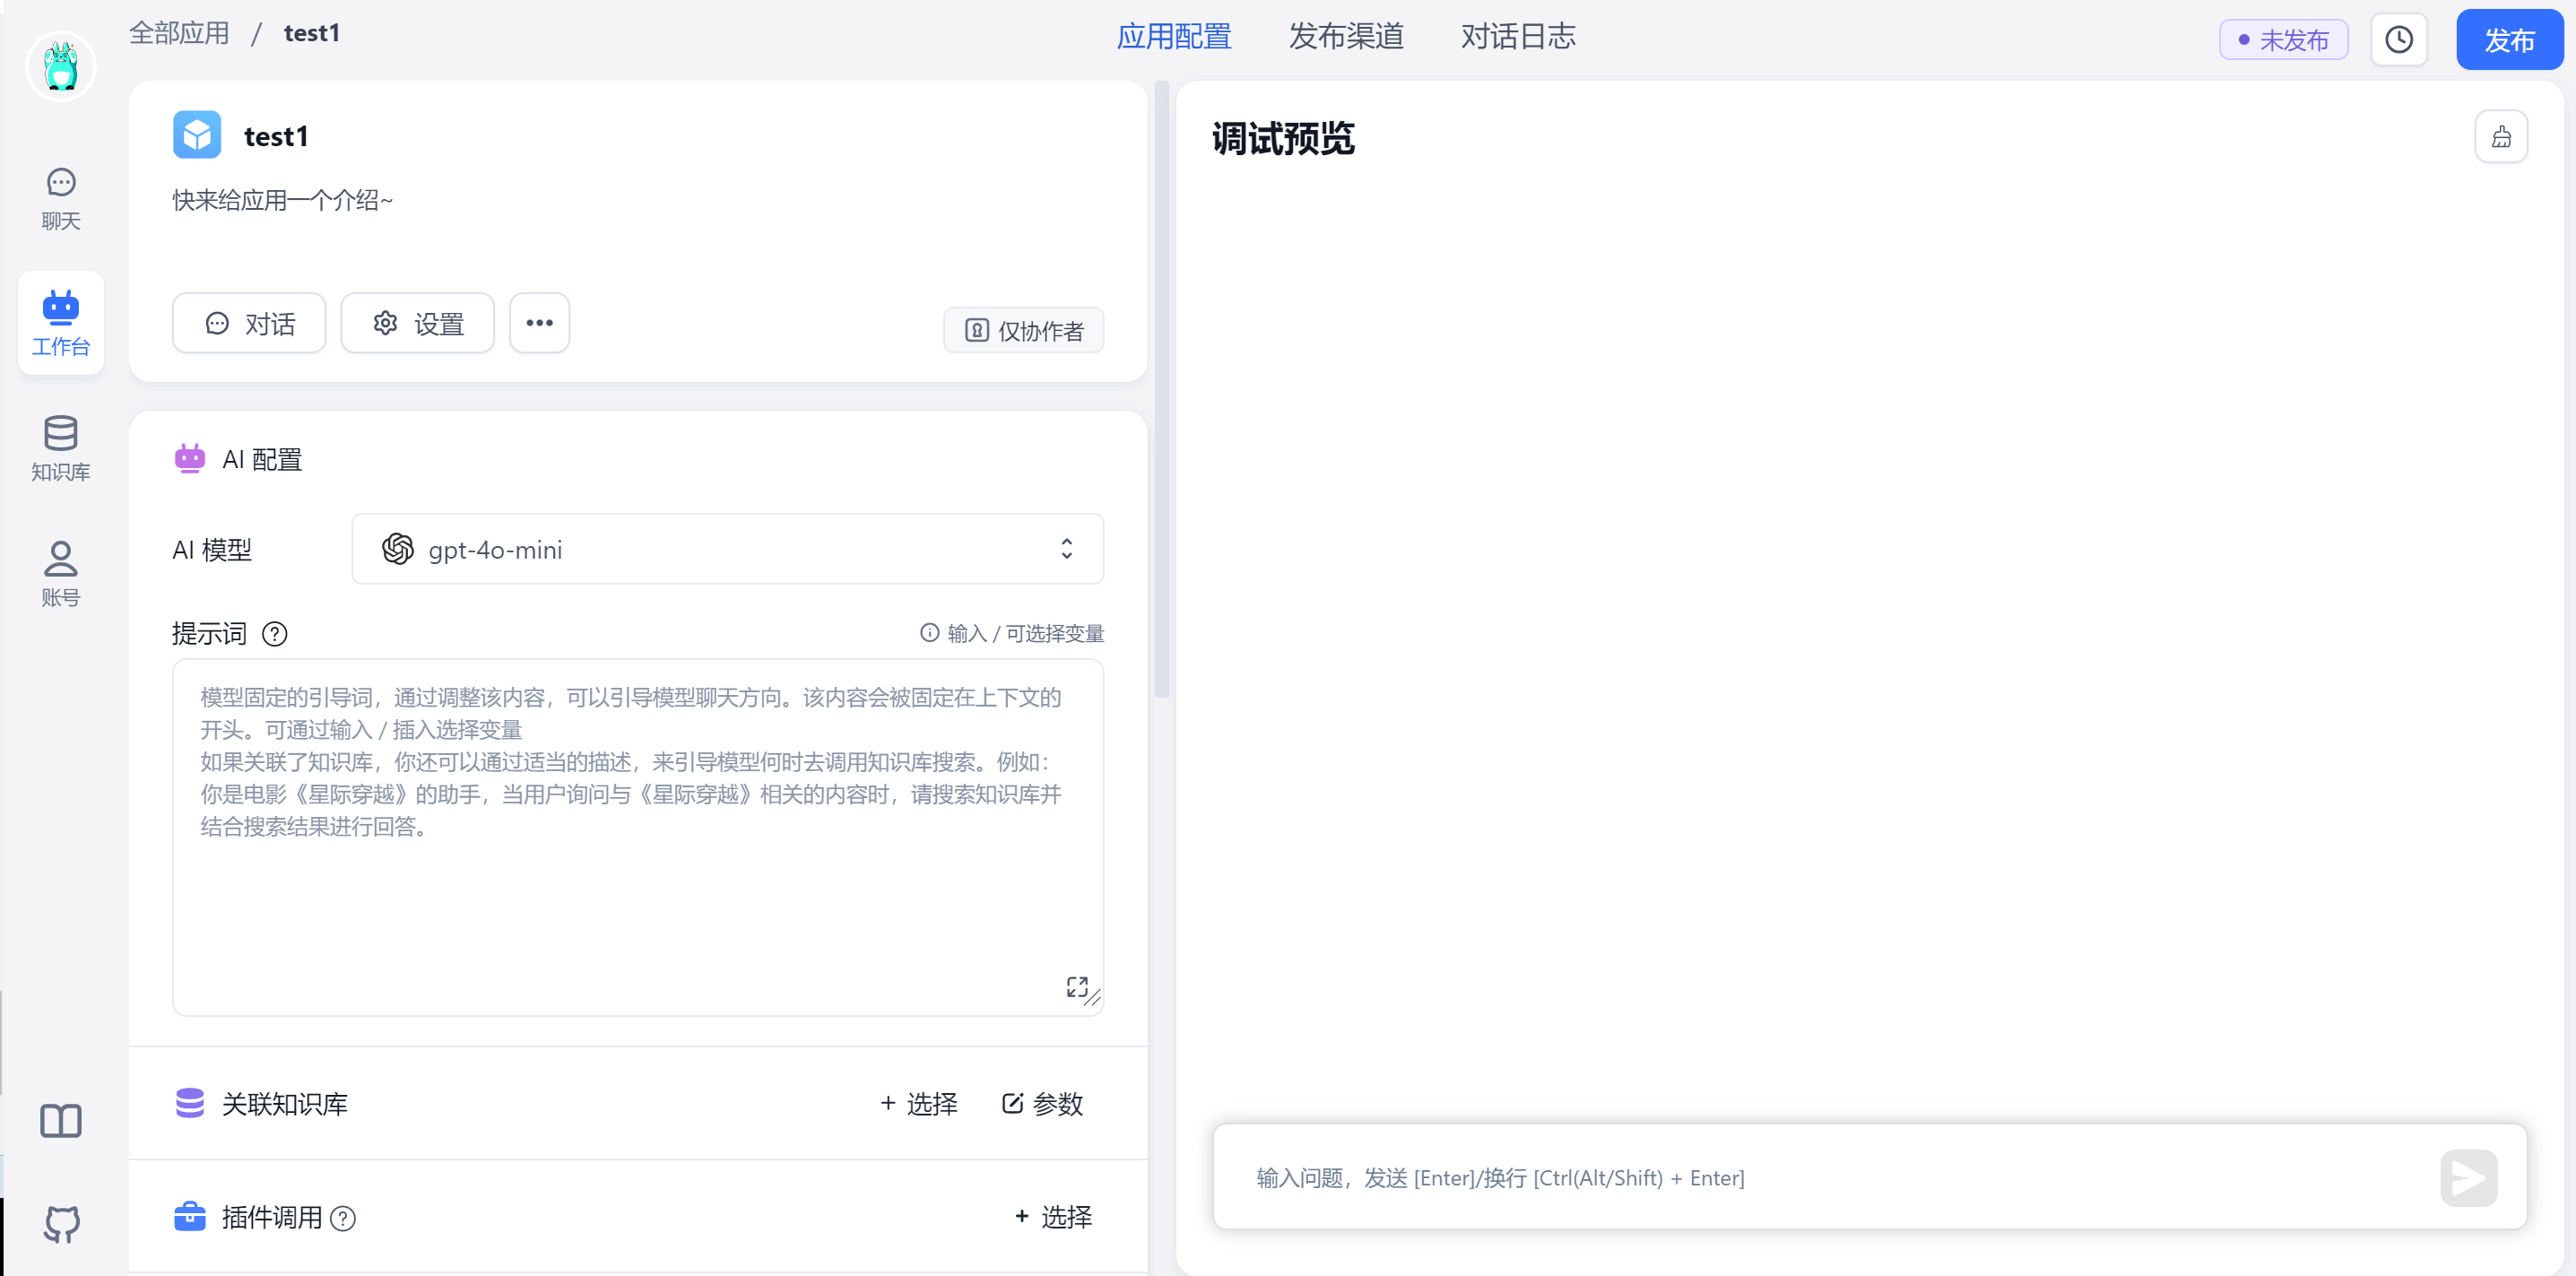The width and height of the screenshot is (2576, 1276).
Task: Open the 知识库 knowledge base sidebar item
Action: click(x=61, y=448)
